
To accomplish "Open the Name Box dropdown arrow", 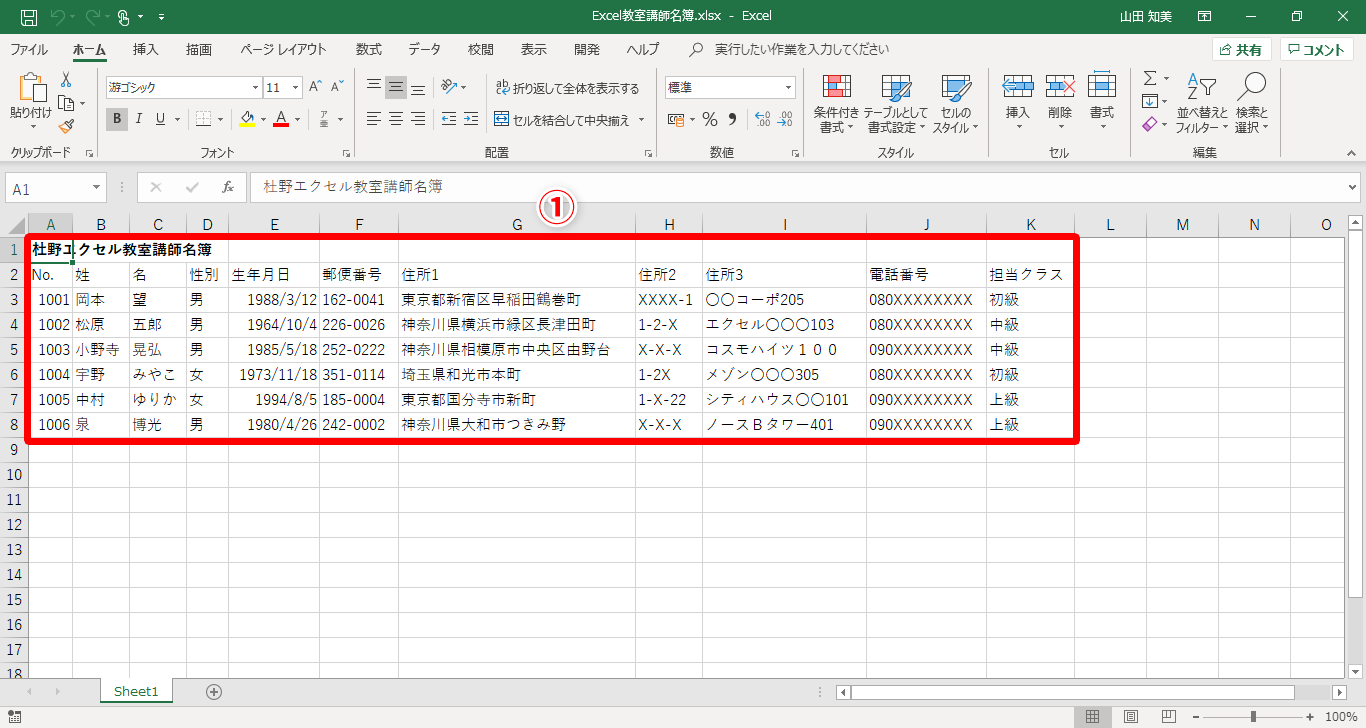I will [x=96, y=188].
